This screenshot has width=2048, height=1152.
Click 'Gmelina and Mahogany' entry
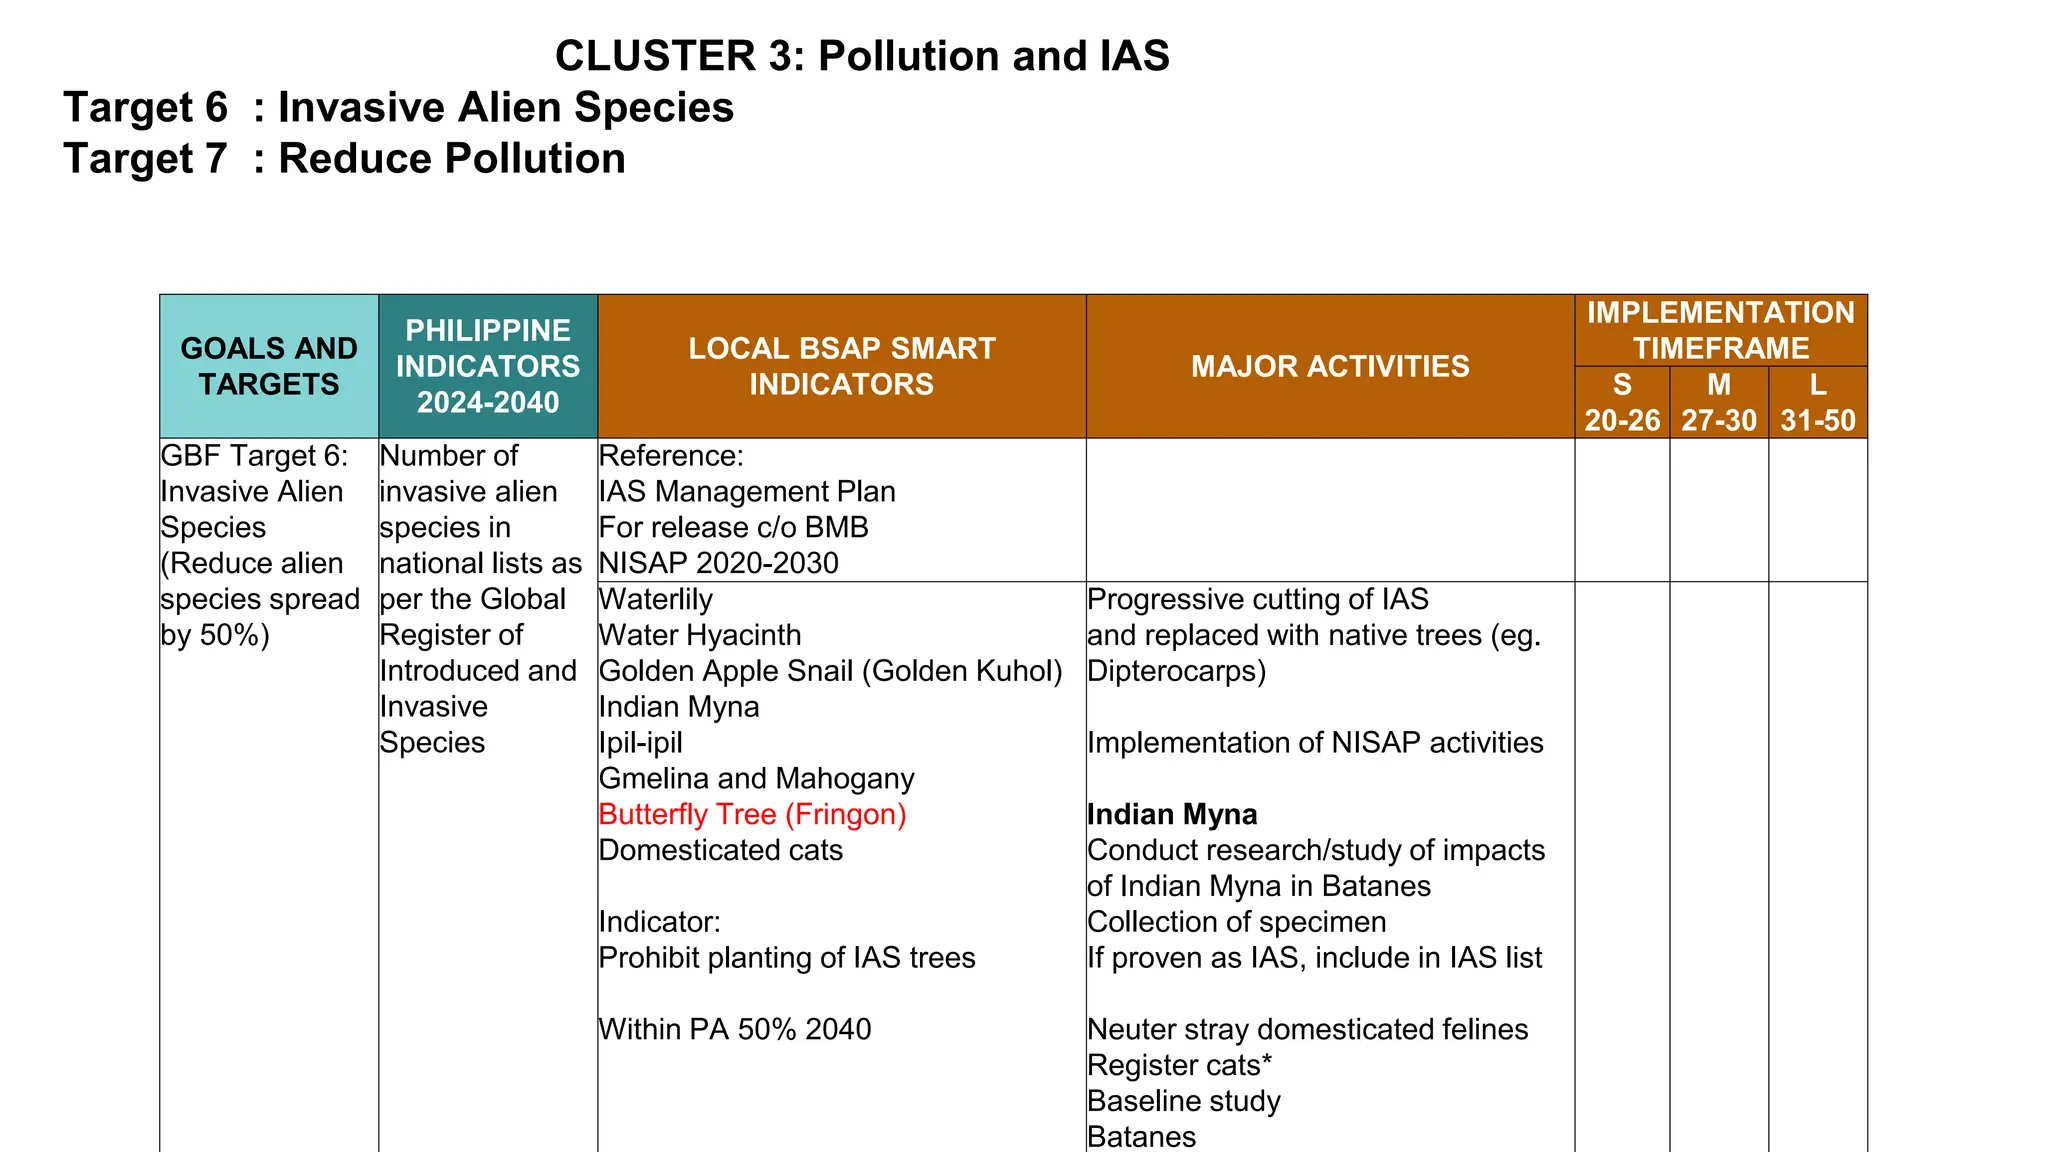(x=757, y=778)
